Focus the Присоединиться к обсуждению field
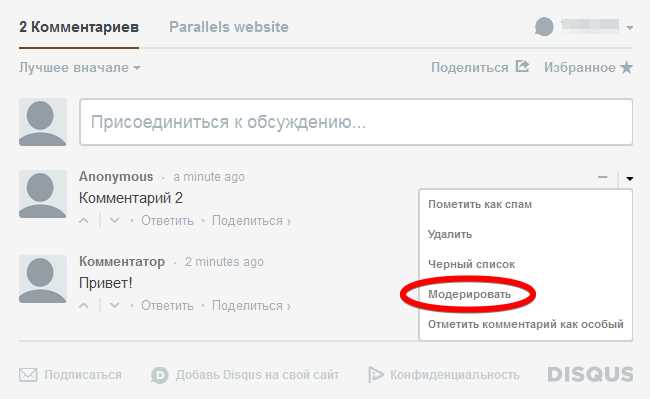The image size is (650, 399). (356, 122)
